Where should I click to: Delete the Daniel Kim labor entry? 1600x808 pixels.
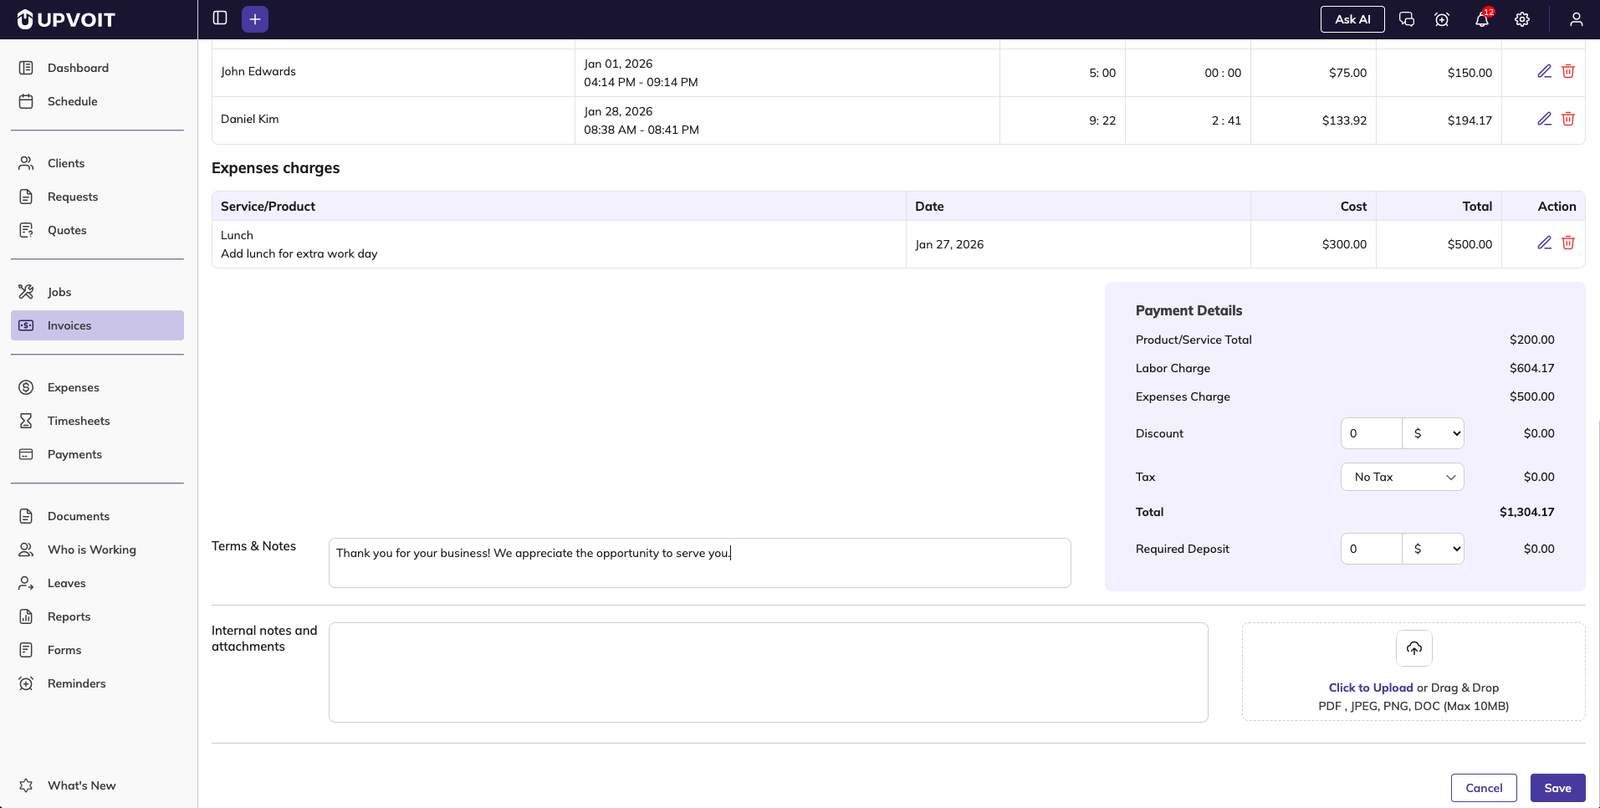[x=1568, y=119]
